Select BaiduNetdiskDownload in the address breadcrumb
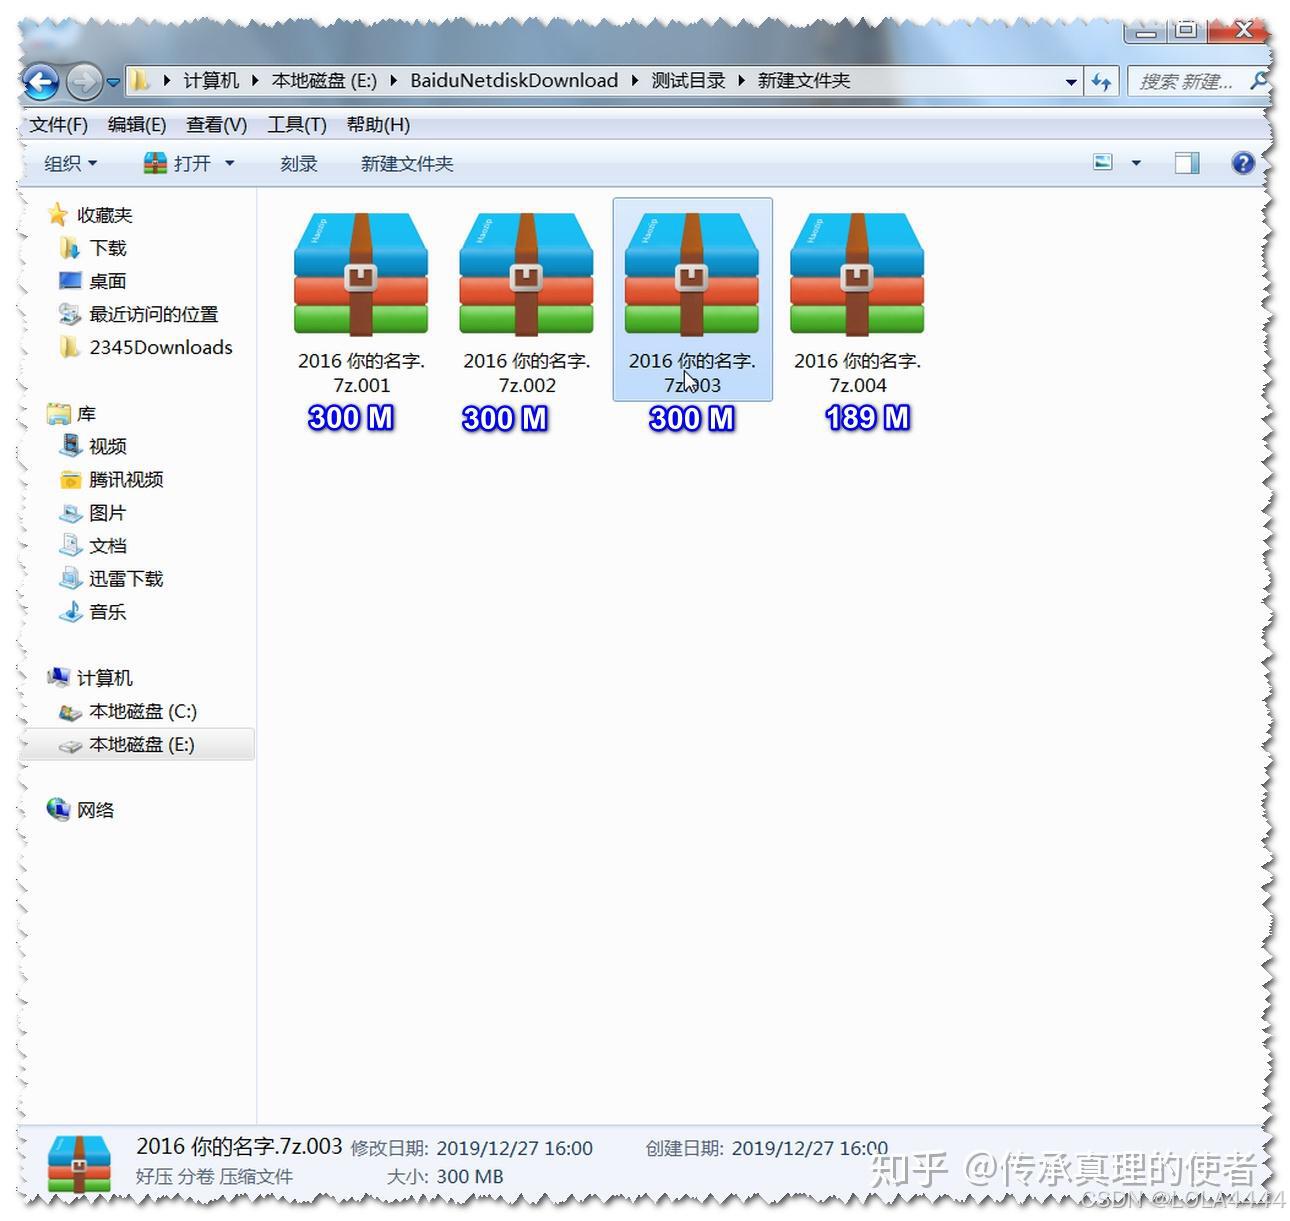 (514, 81)
